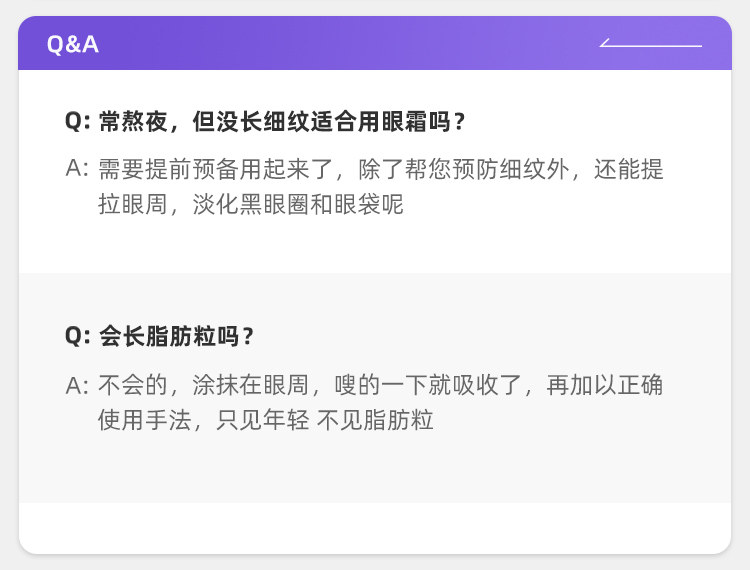Click the decorative arrow line in header
Screen dimensions: 750x570
point(650,44)
